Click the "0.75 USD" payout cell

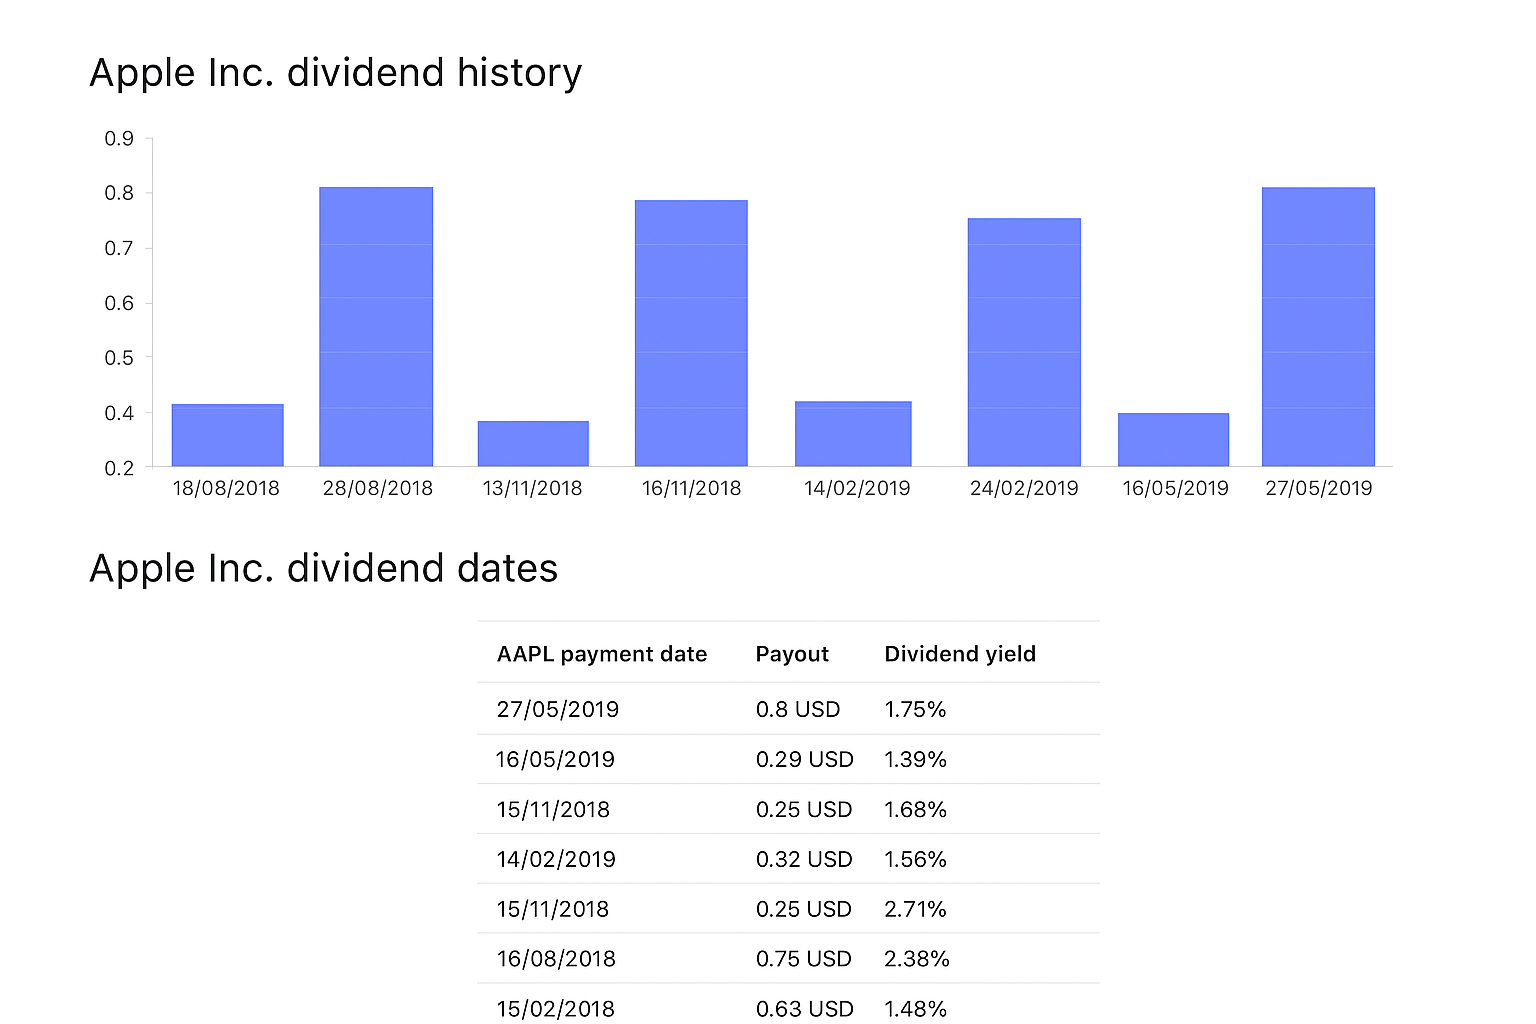(804, 959)
